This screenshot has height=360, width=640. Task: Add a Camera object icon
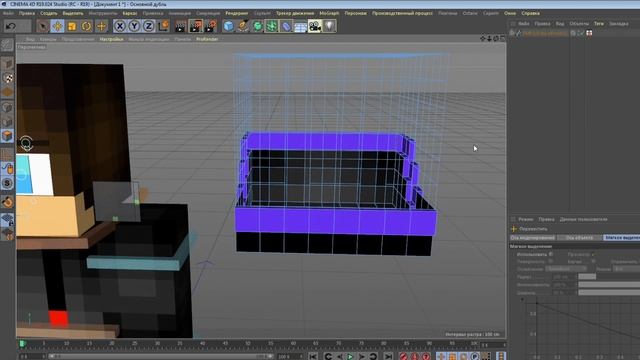coord(315,26)
